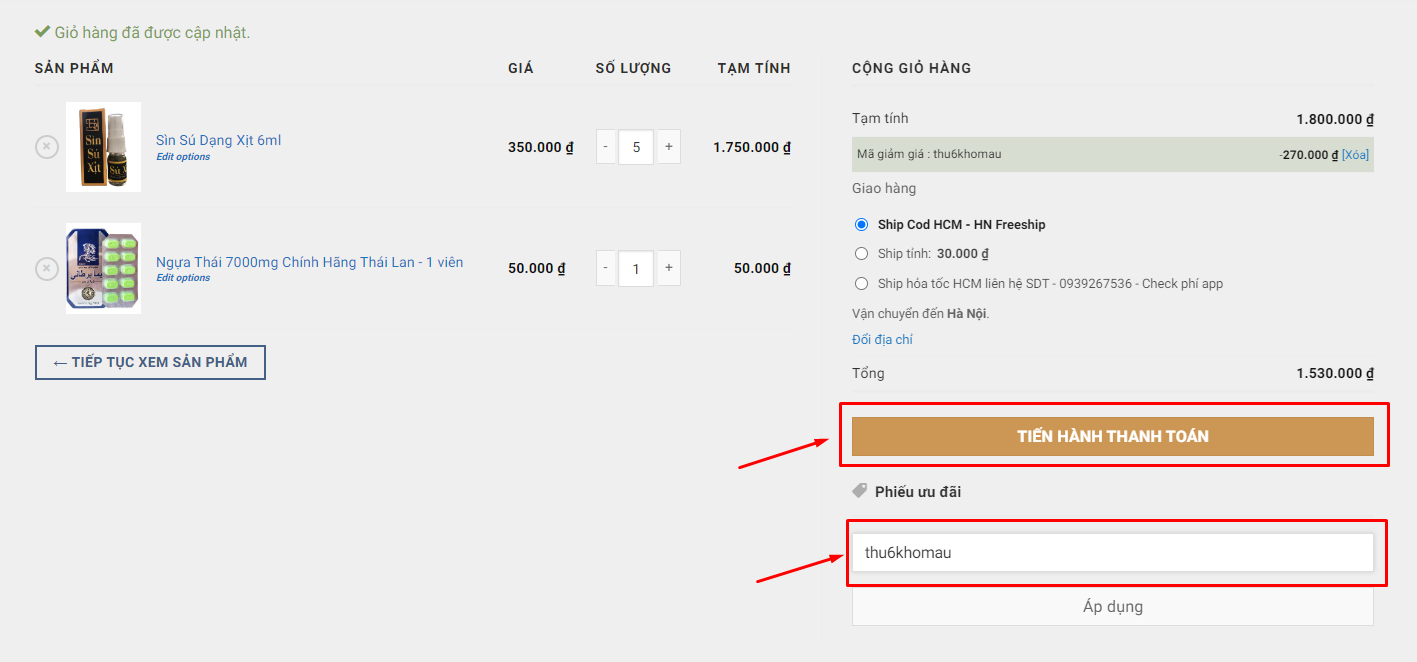The image size is (1417, 662).
Task: Increase quantity of Ngựa Thái 7000mg
Action: click(669, 268)
